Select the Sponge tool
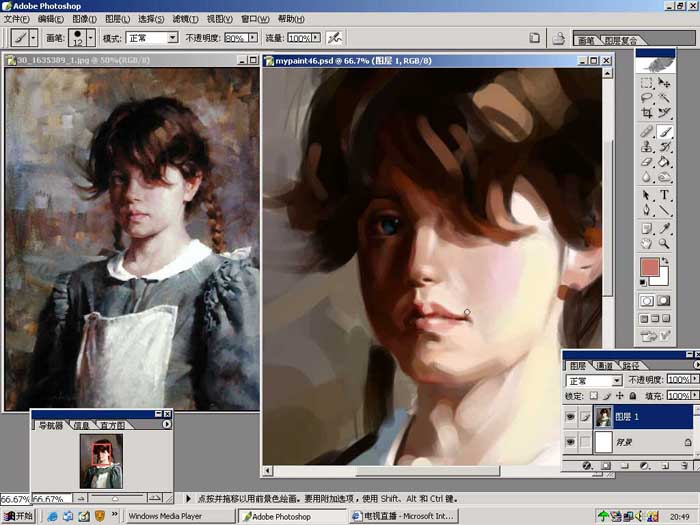Image resolution: width=700 pixels, height=525 pixels. coord(664,177)
